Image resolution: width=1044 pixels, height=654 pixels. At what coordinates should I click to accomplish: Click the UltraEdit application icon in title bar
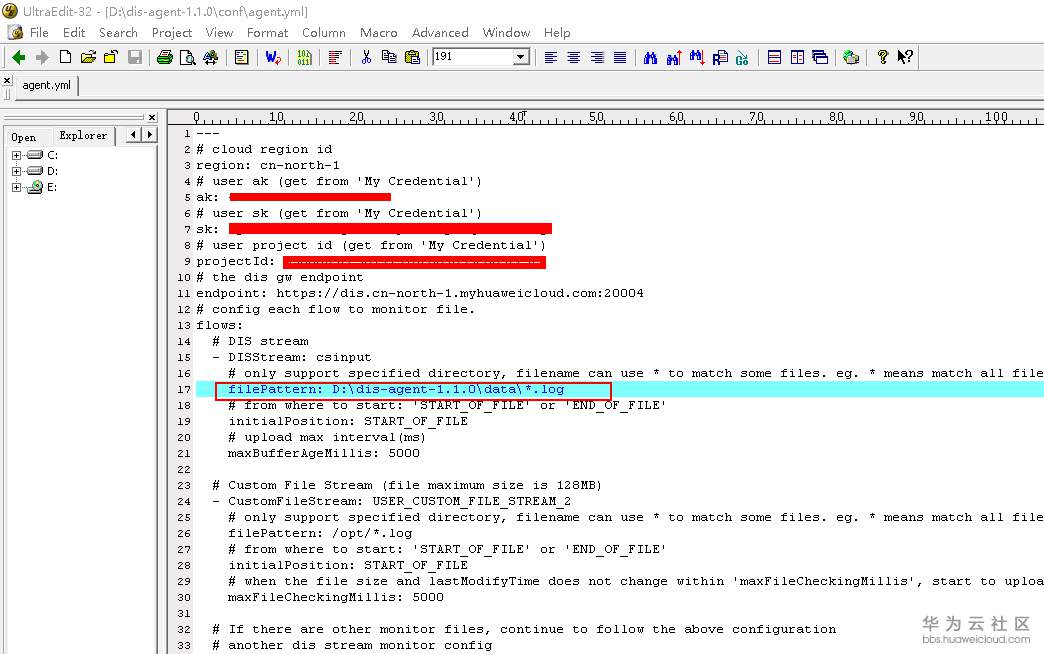click(x=9, y=11)
